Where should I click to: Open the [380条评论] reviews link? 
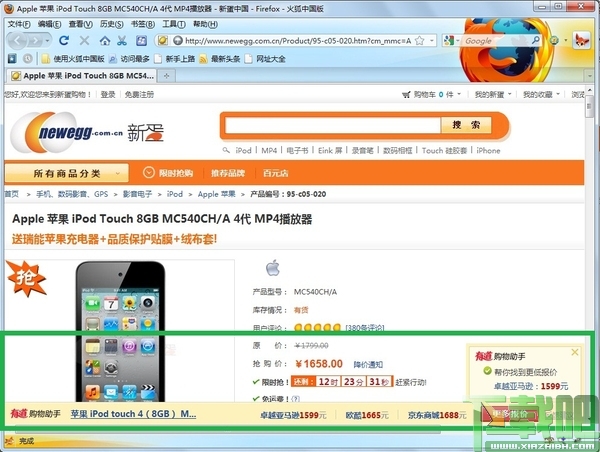(365, 328)
